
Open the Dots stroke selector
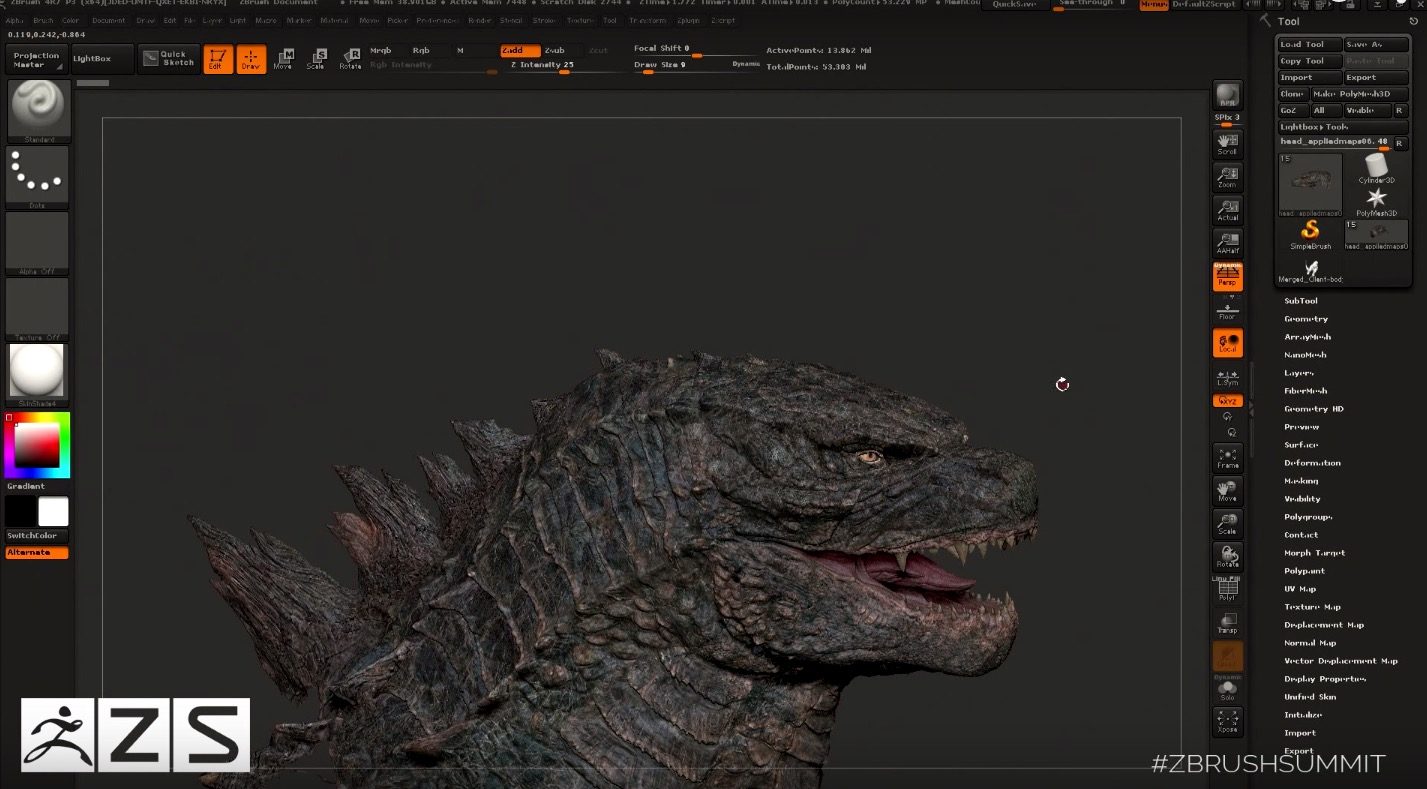(x=38, y=176)
